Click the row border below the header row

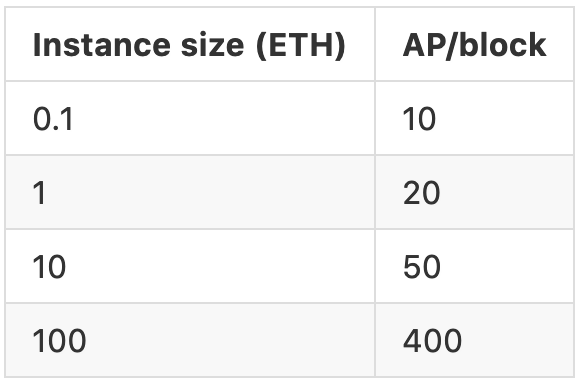pos(290,81)
